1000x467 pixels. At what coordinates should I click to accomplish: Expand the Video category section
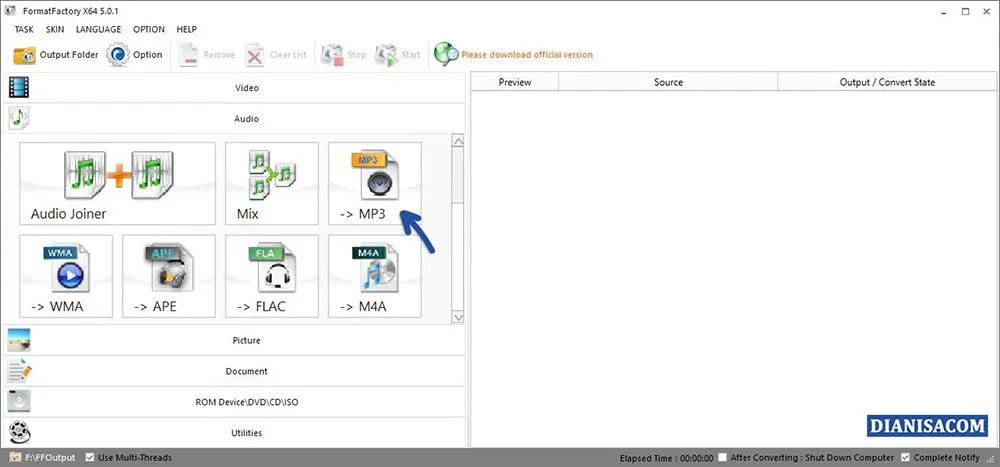pyautogui.click(x=235, y=87)
